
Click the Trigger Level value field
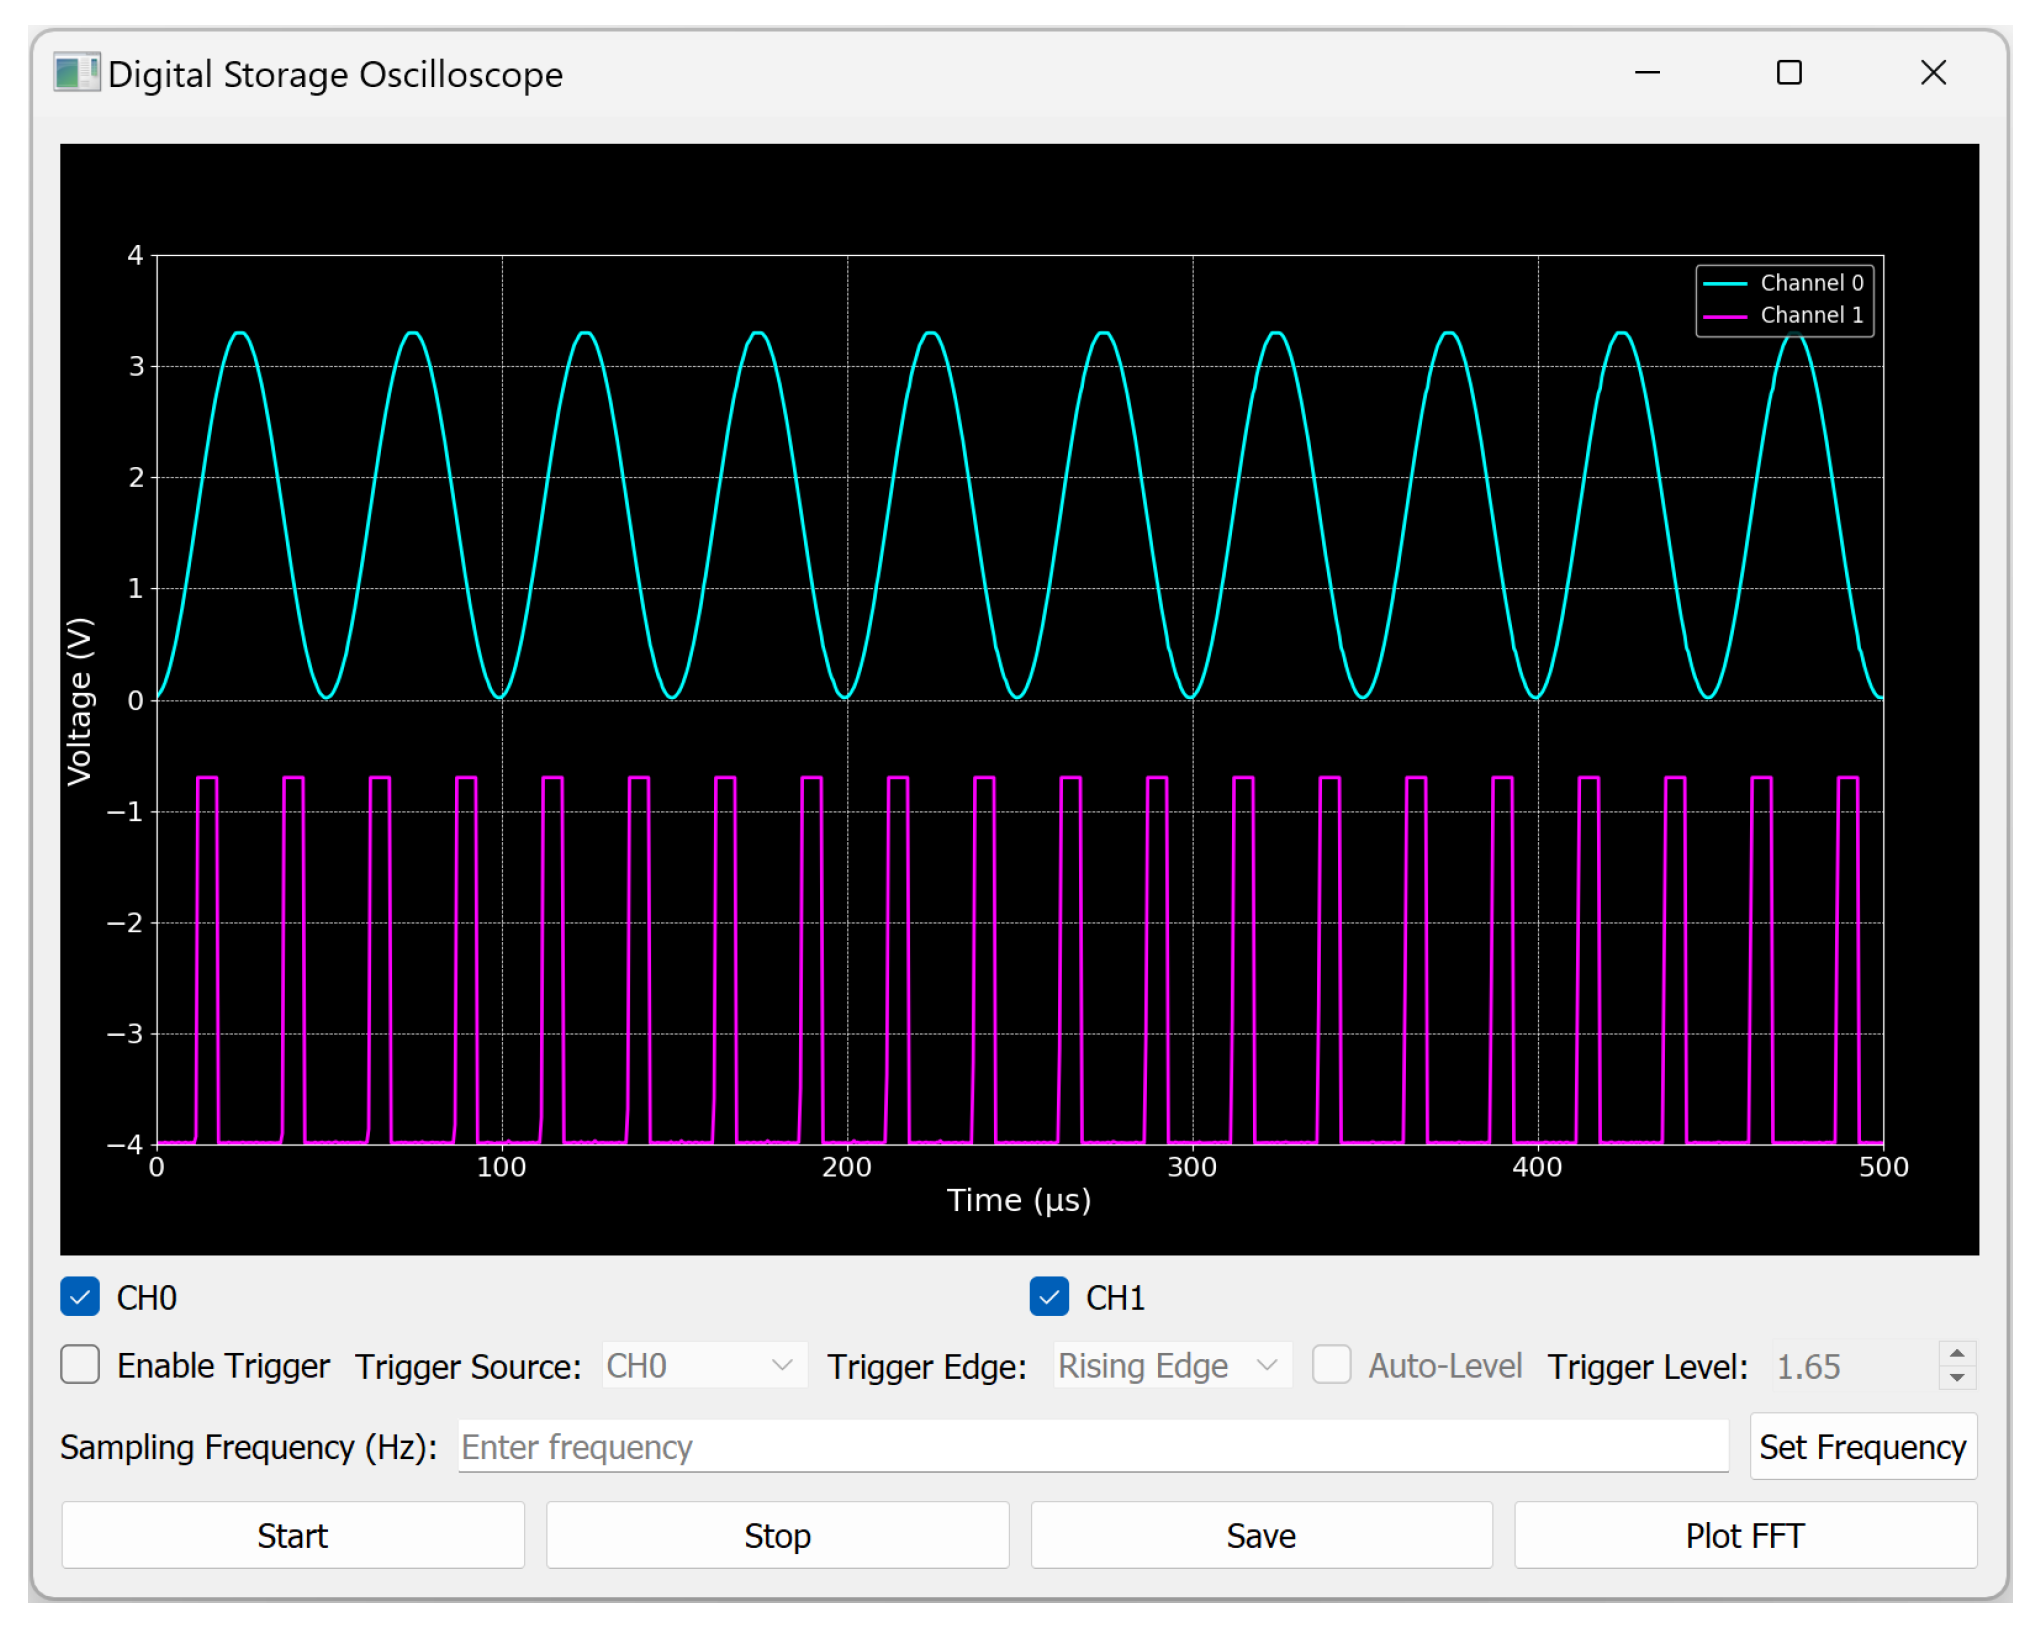[x=1852, y=1366]
